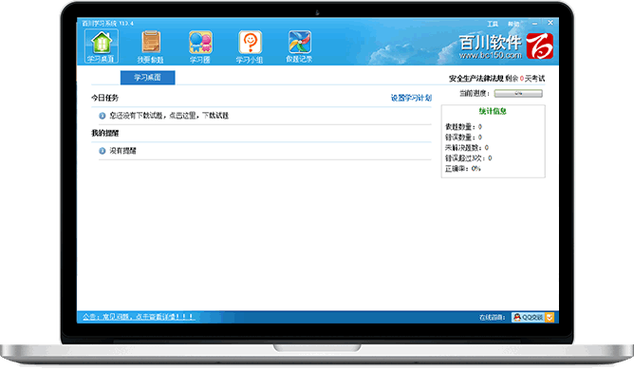Click the green 统计信息 heading

click(492, 111)
